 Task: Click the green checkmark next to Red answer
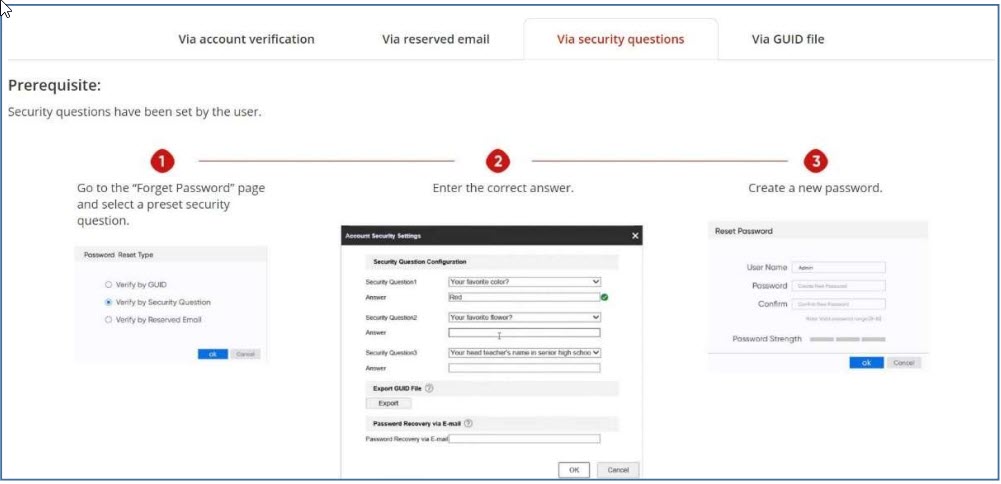point(605,297)
